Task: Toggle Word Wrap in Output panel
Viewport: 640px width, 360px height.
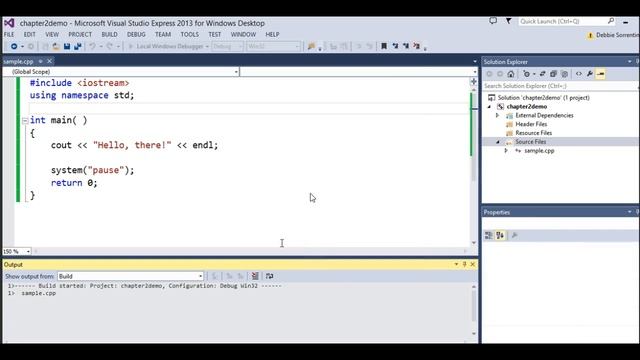Action: (269, 276)
